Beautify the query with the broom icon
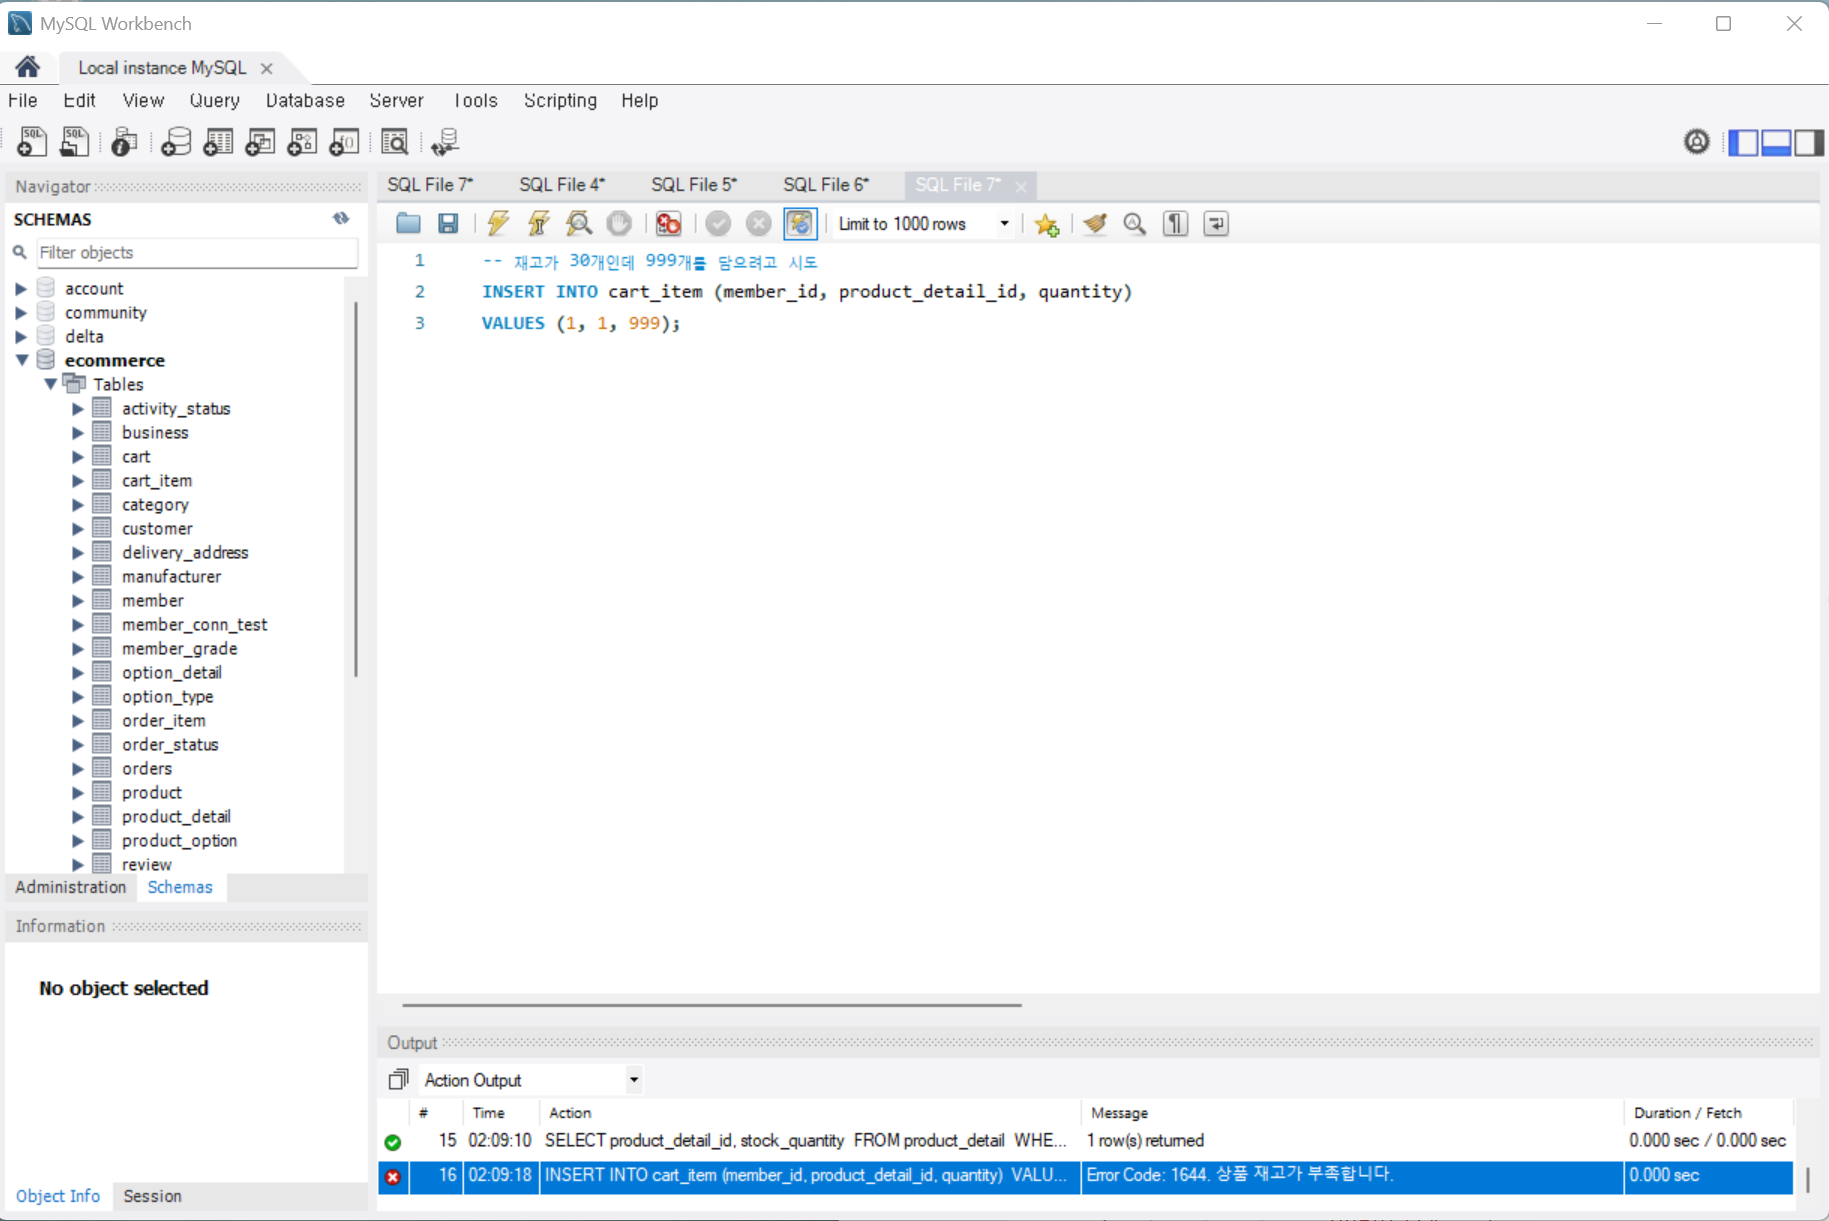Screen dimensions: 1829x1221 (1095, 224)
